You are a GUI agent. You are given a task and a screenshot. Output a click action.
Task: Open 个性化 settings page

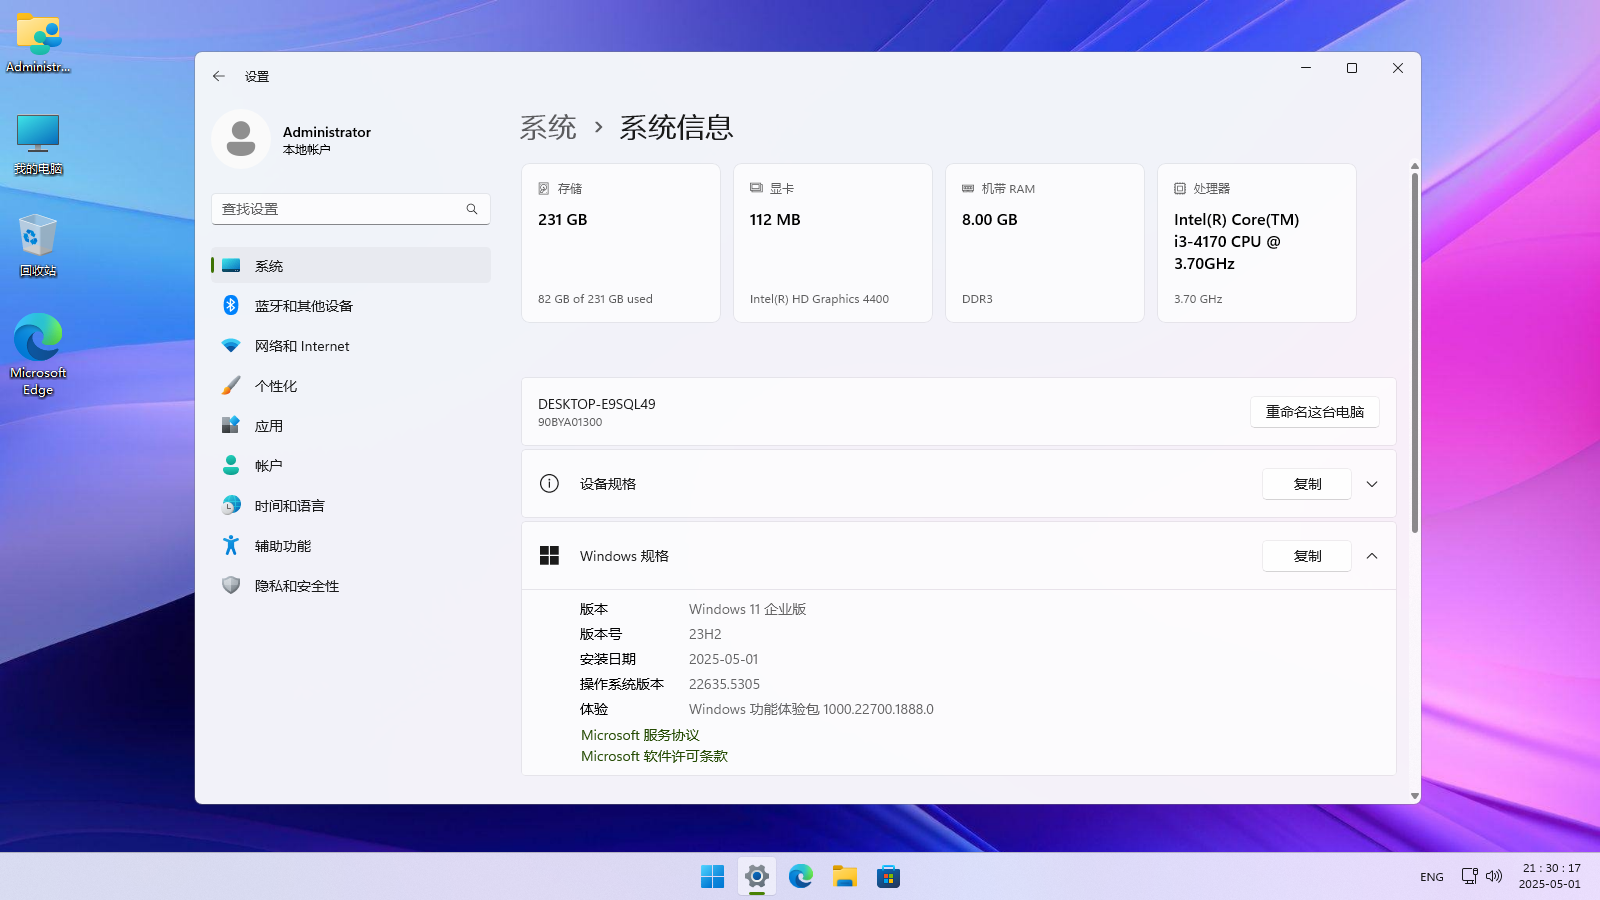click(351, 386)
